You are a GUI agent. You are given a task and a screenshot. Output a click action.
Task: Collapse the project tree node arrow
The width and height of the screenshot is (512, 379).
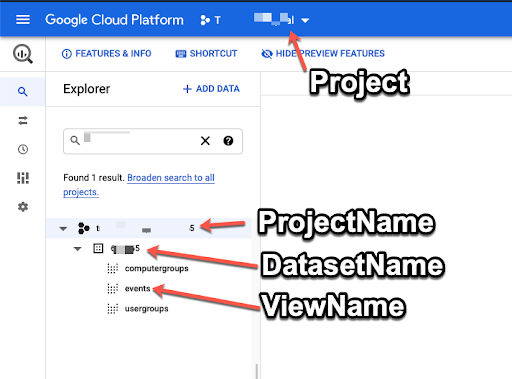[63, 229]
